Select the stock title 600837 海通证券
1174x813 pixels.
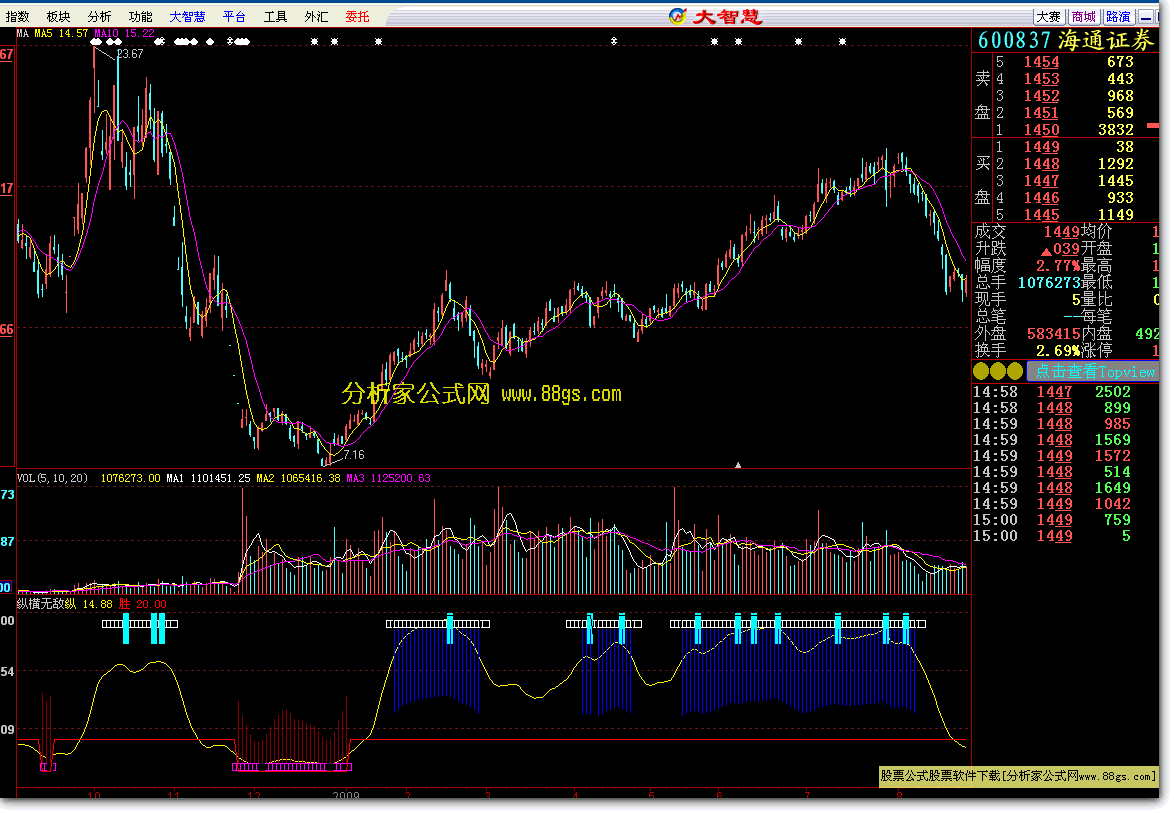(1066, 40)
